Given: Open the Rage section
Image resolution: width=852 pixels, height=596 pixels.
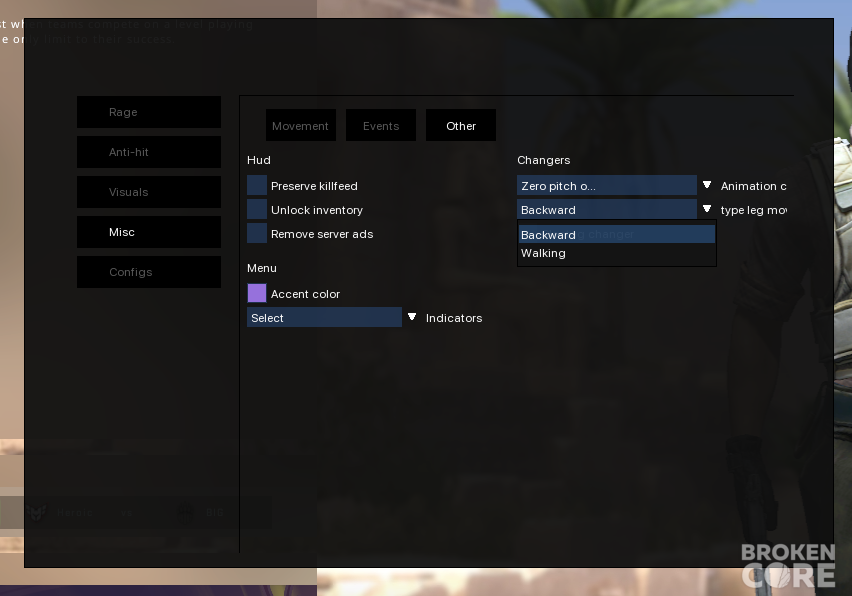Looking at the screenshot, I should click(149, 112).
